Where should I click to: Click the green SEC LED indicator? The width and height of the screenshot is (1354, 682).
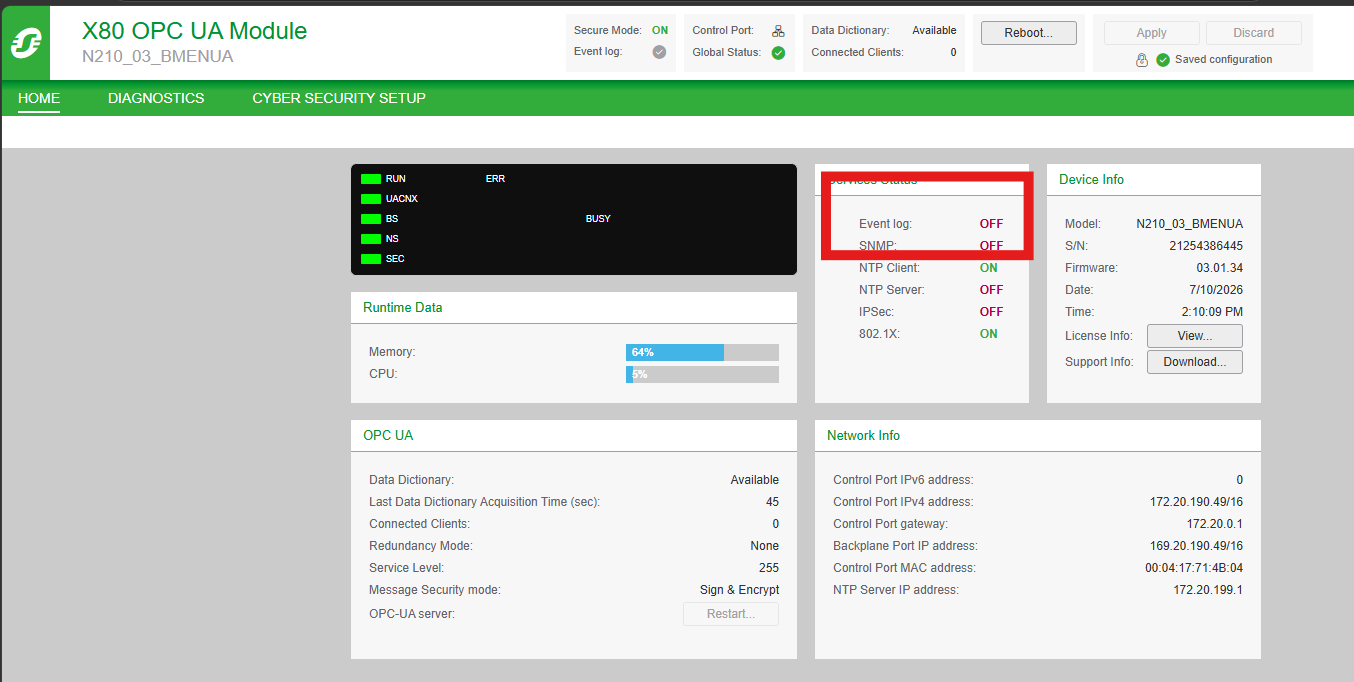coord(371,259)
